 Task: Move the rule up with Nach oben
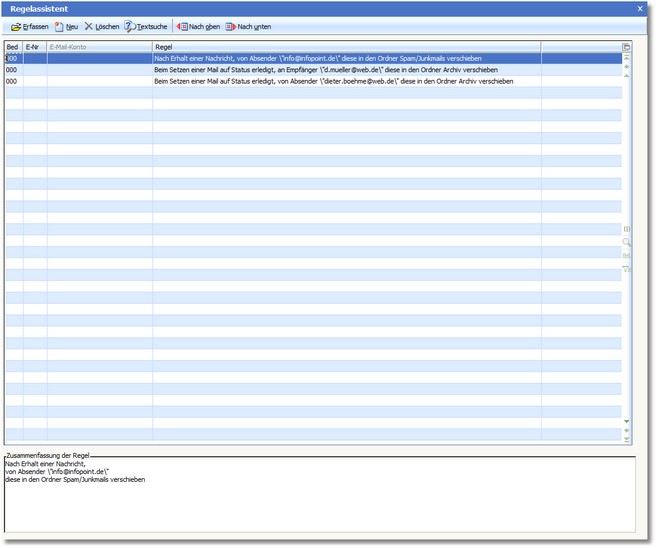[x=198, y=27]
